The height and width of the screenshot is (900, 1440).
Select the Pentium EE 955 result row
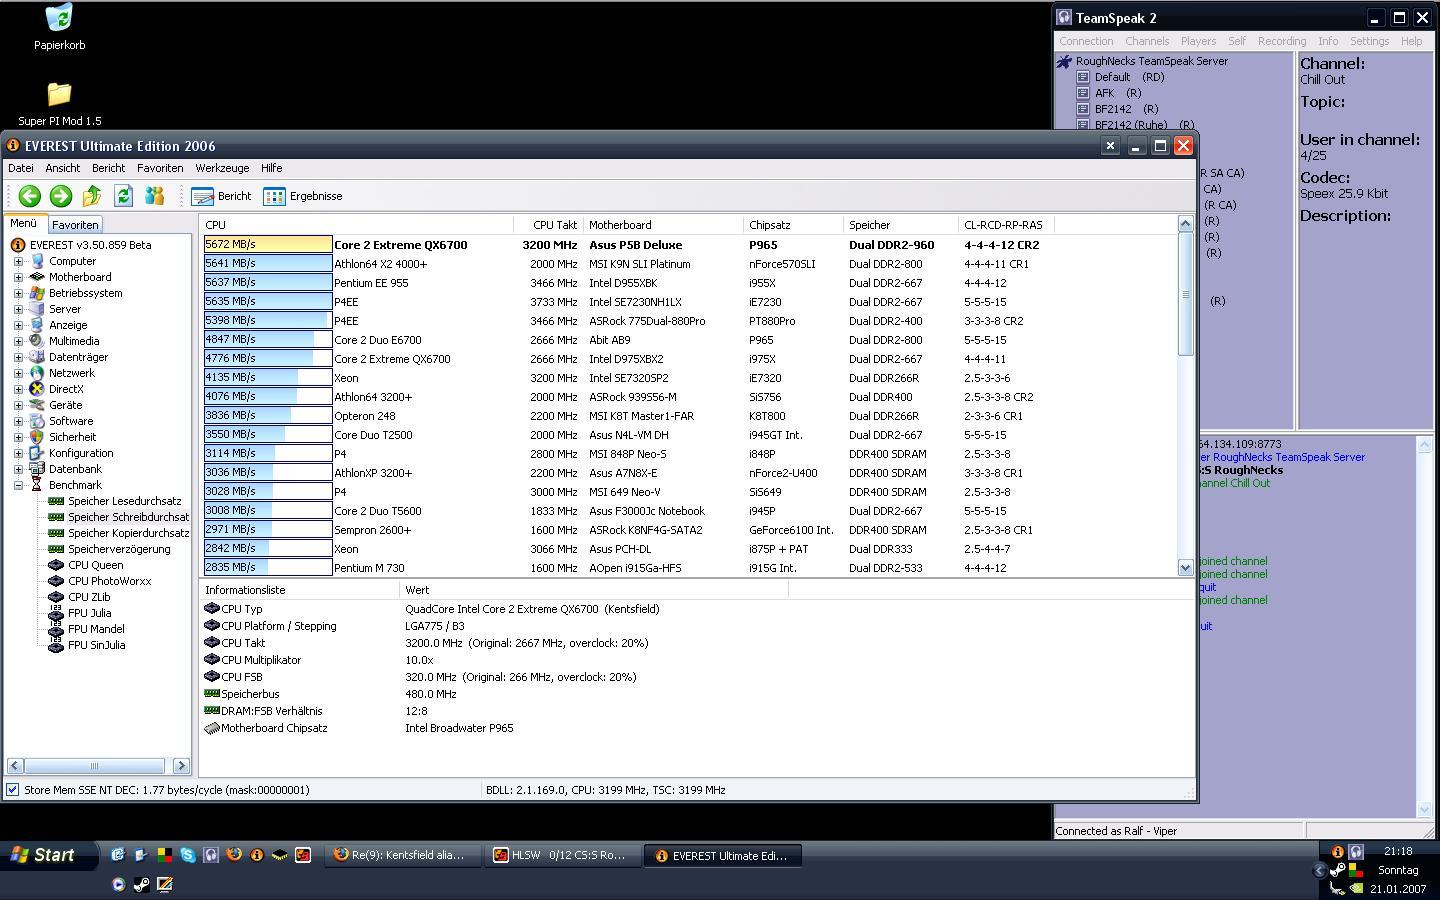pos(690,283)
